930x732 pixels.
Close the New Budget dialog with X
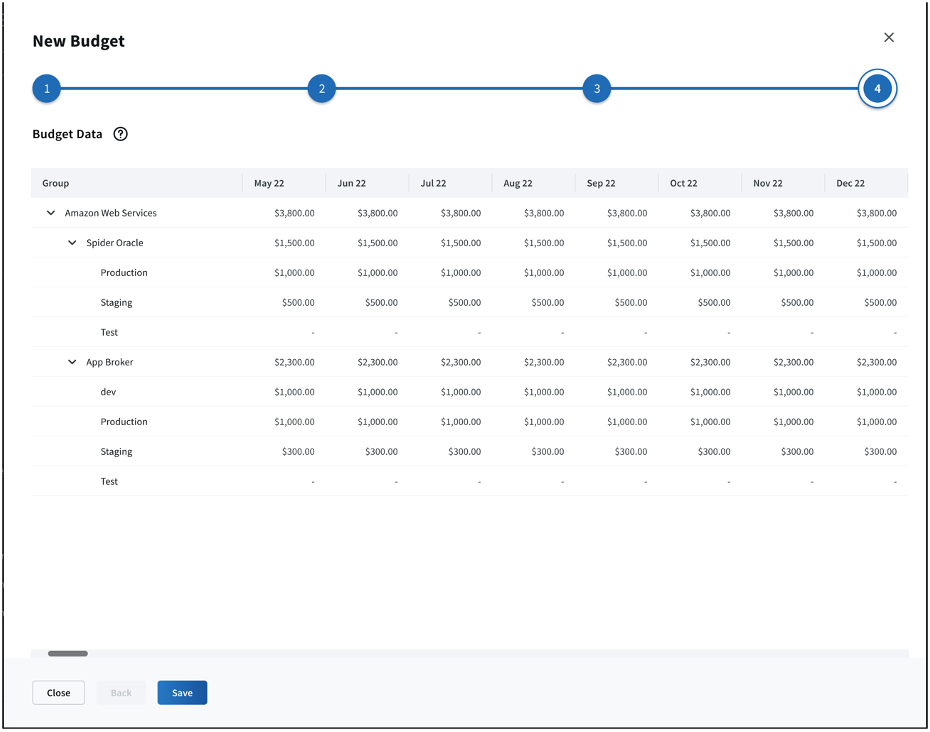click(x=889, y=38)
